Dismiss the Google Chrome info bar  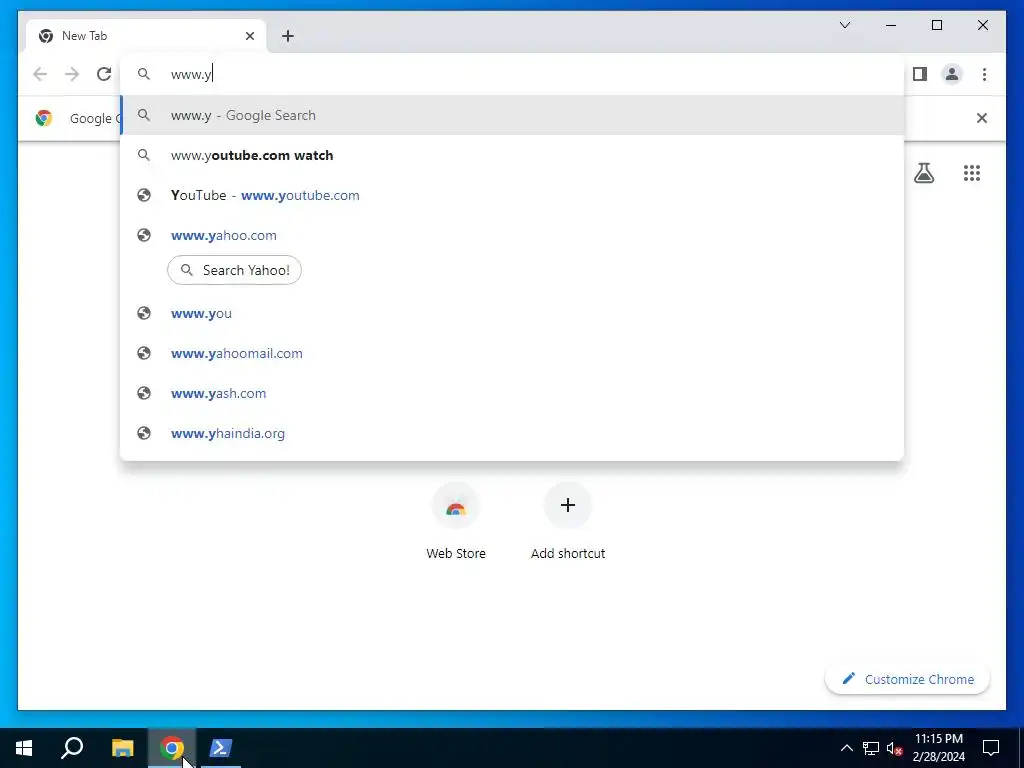(x=982, y=118)
